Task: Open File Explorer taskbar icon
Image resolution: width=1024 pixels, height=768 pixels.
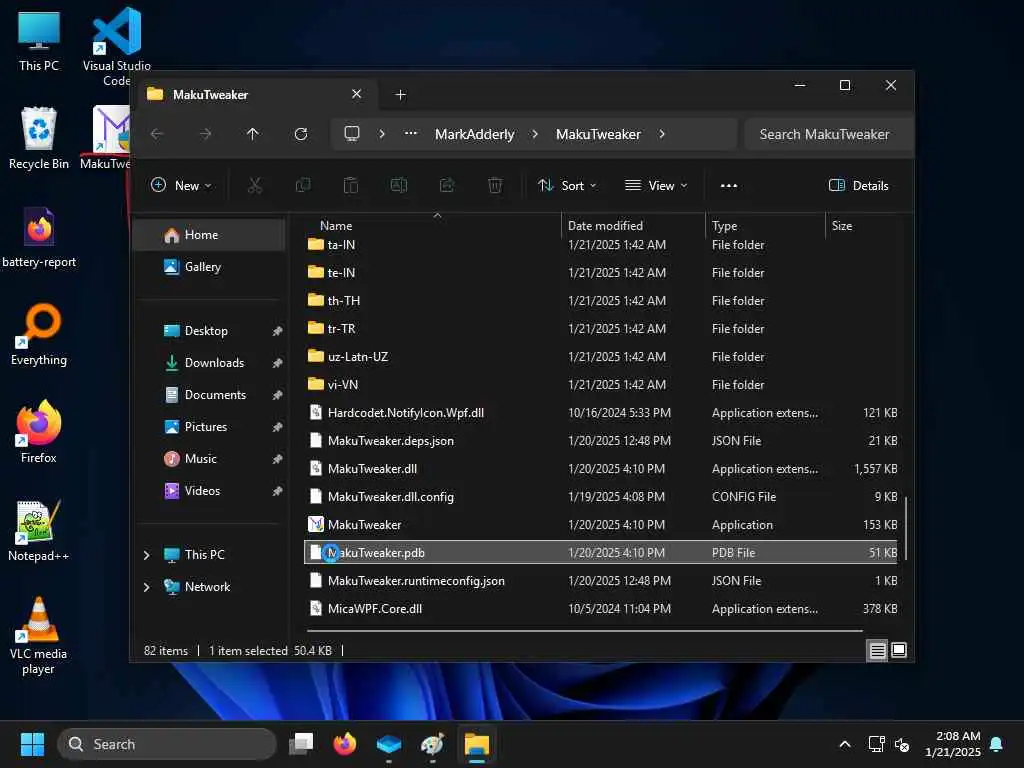Action: 477,744
